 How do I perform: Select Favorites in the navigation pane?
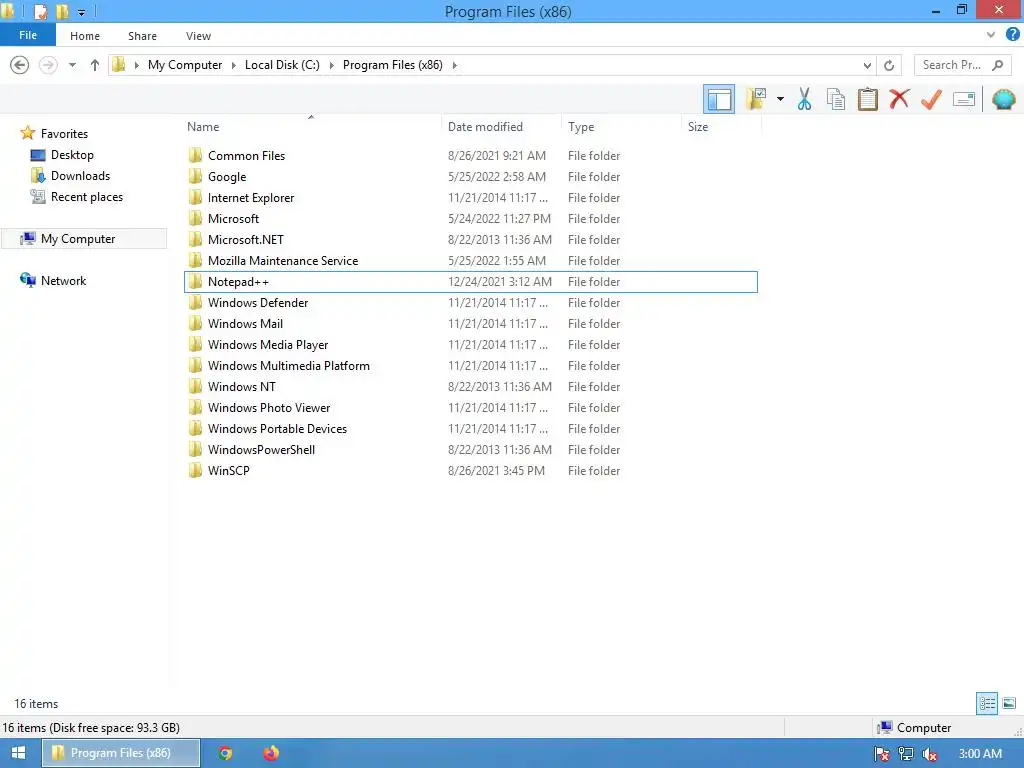click(64, 133)
